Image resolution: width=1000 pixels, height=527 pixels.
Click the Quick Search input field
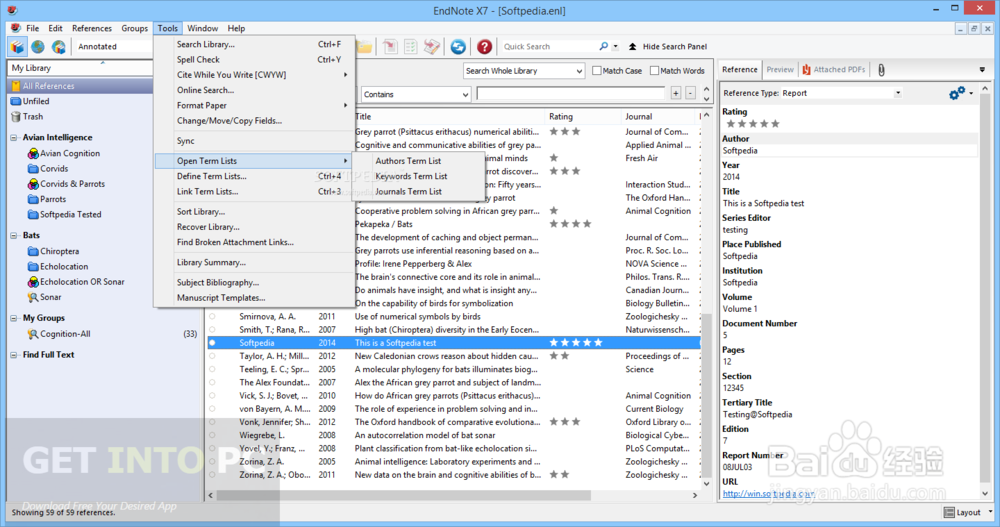click(x=548, y=47)
